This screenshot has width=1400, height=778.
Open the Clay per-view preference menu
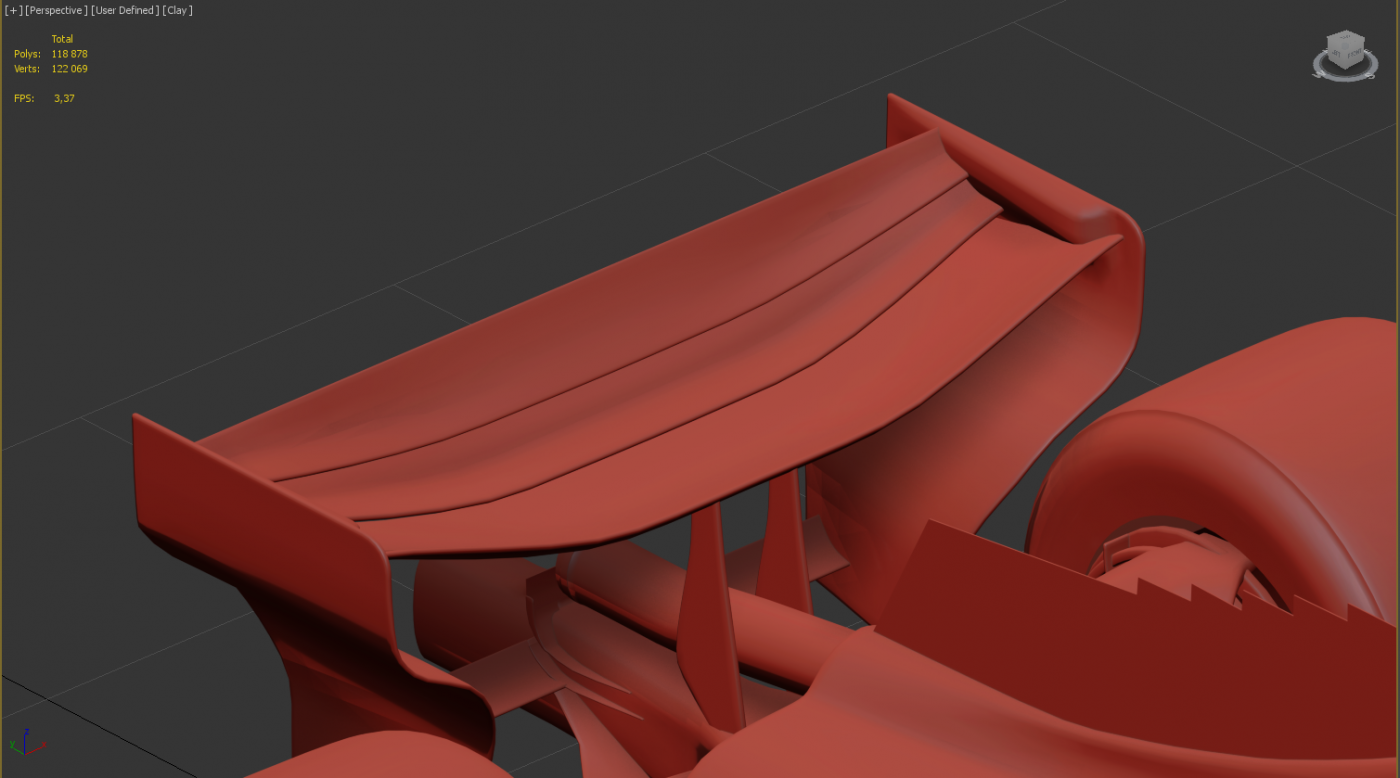pos(177,11)
